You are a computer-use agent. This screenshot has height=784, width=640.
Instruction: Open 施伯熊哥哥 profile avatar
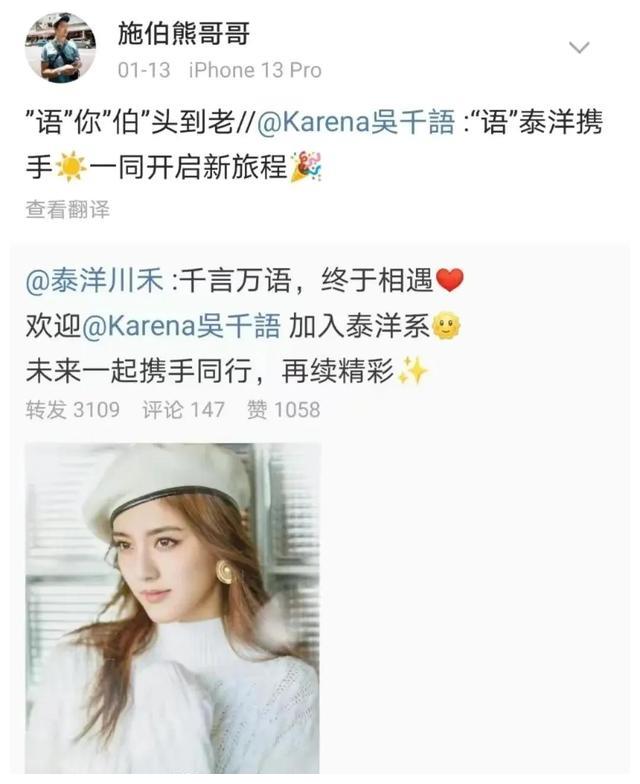(x=60, y=48)
